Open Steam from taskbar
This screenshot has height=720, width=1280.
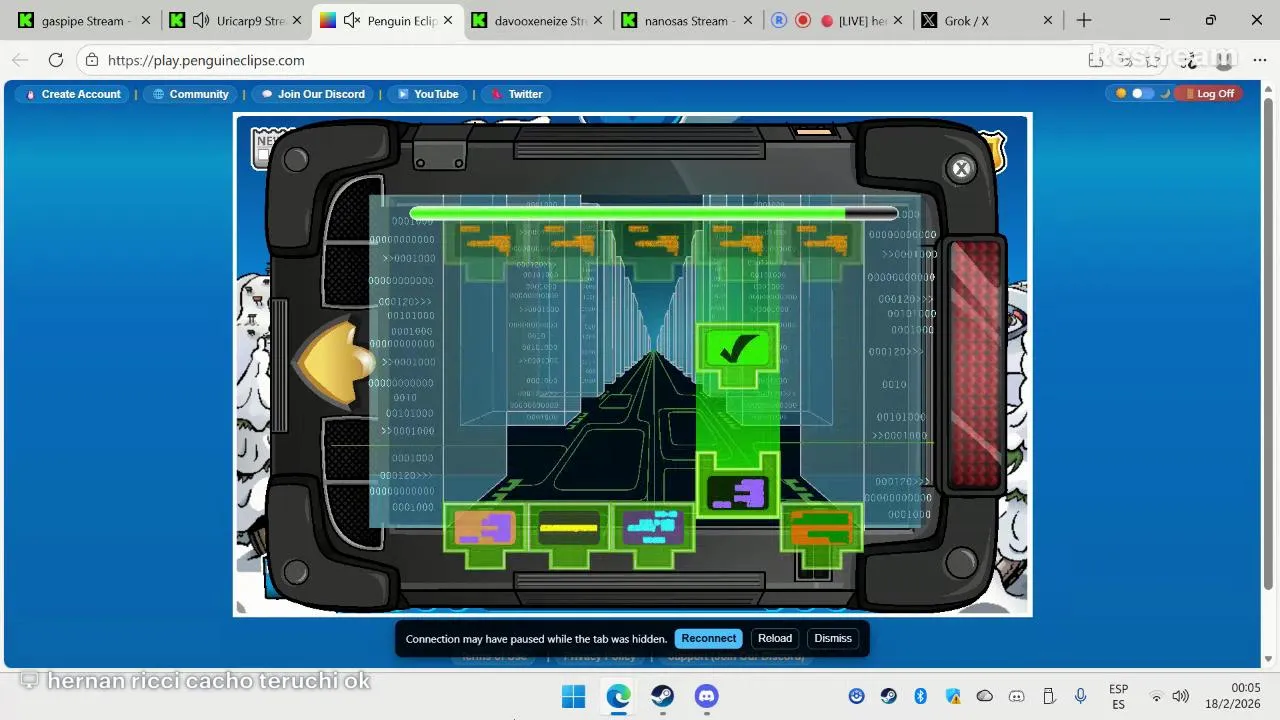pos(662,696)
